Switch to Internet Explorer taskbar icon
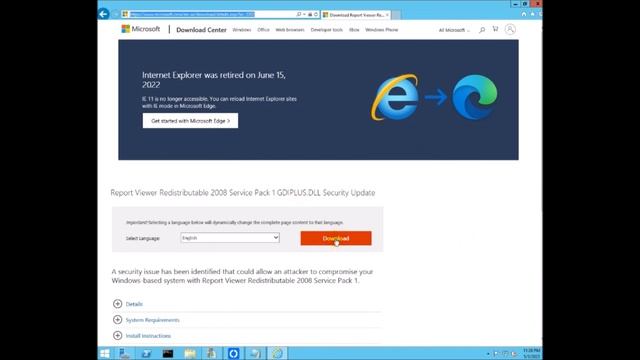The width and height of the screenshot is (640, 360). 277,353
